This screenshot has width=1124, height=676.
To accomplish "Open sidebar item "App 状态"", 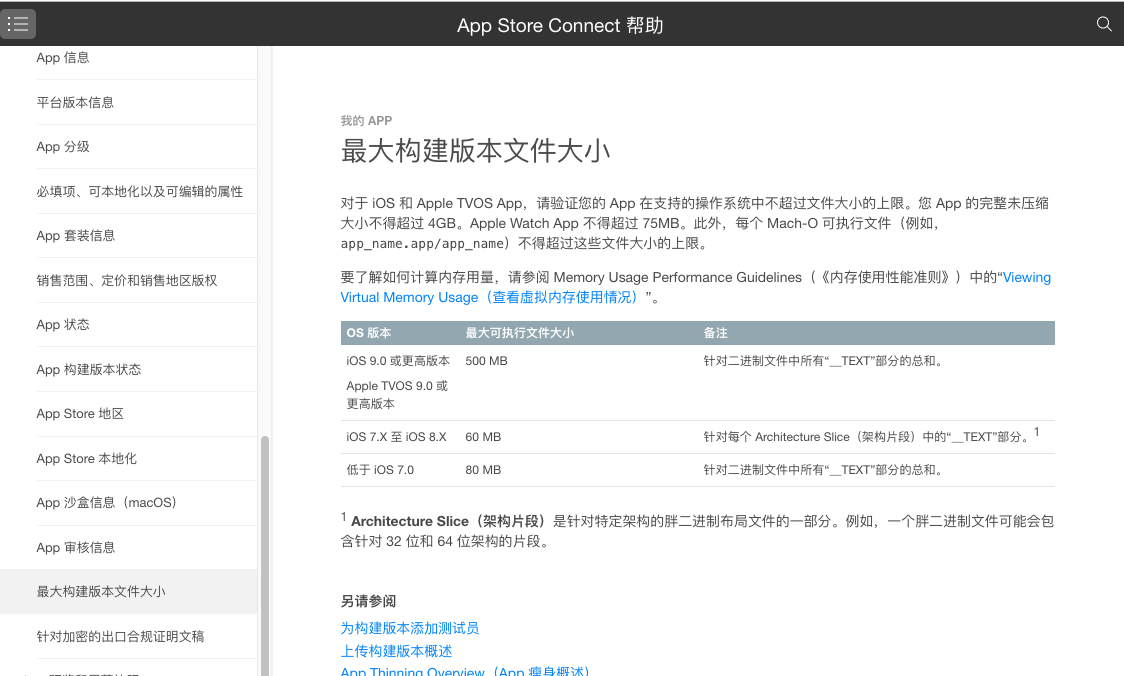I will 63,325.
